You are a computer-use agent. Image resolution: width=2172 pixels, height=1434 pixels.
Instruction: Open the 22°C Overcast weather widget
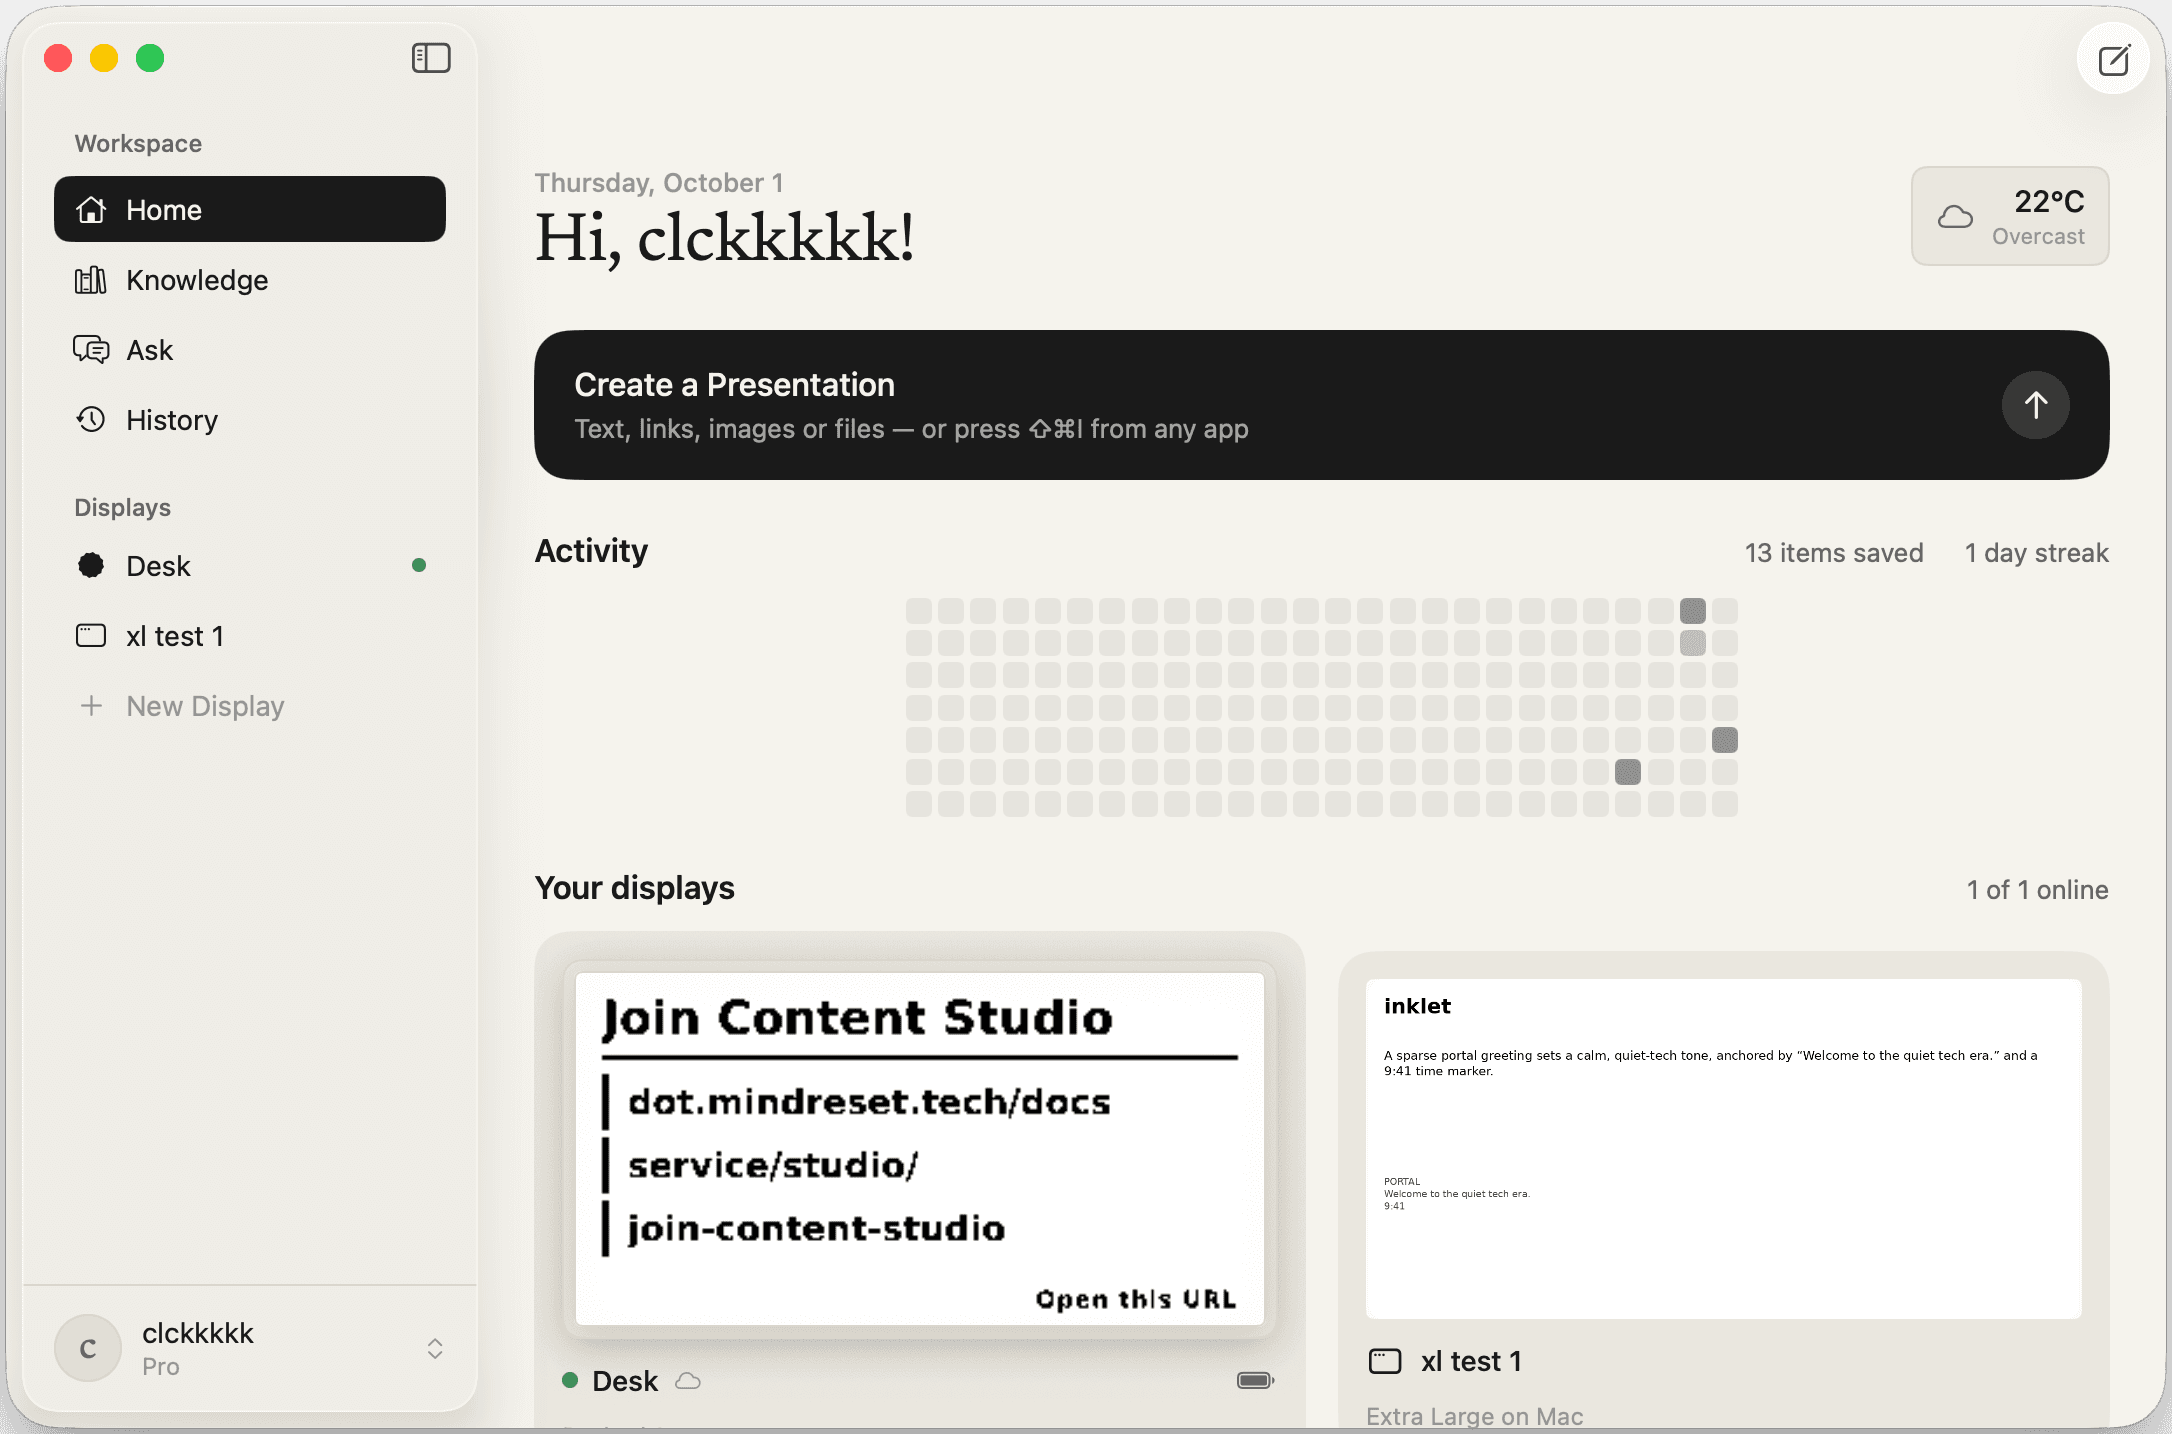pyautogui.click(x=2010, y=216)
